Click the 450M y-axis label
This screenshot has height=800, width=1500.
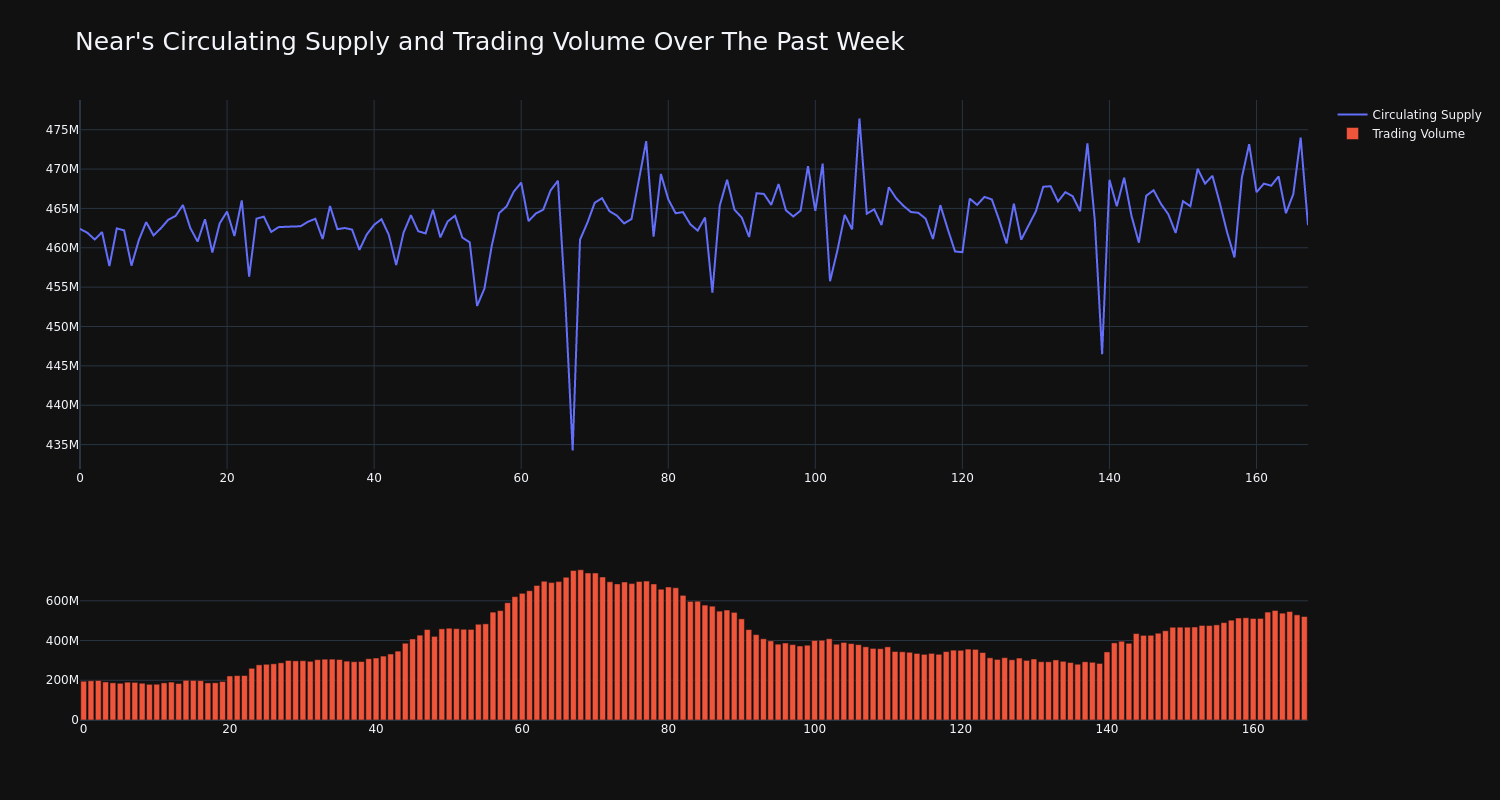(x=62, y=327)
